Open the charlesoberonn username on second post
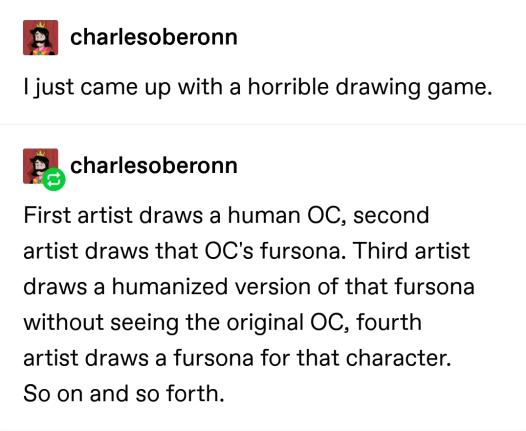The image size is (526, 431). (154, 165)
